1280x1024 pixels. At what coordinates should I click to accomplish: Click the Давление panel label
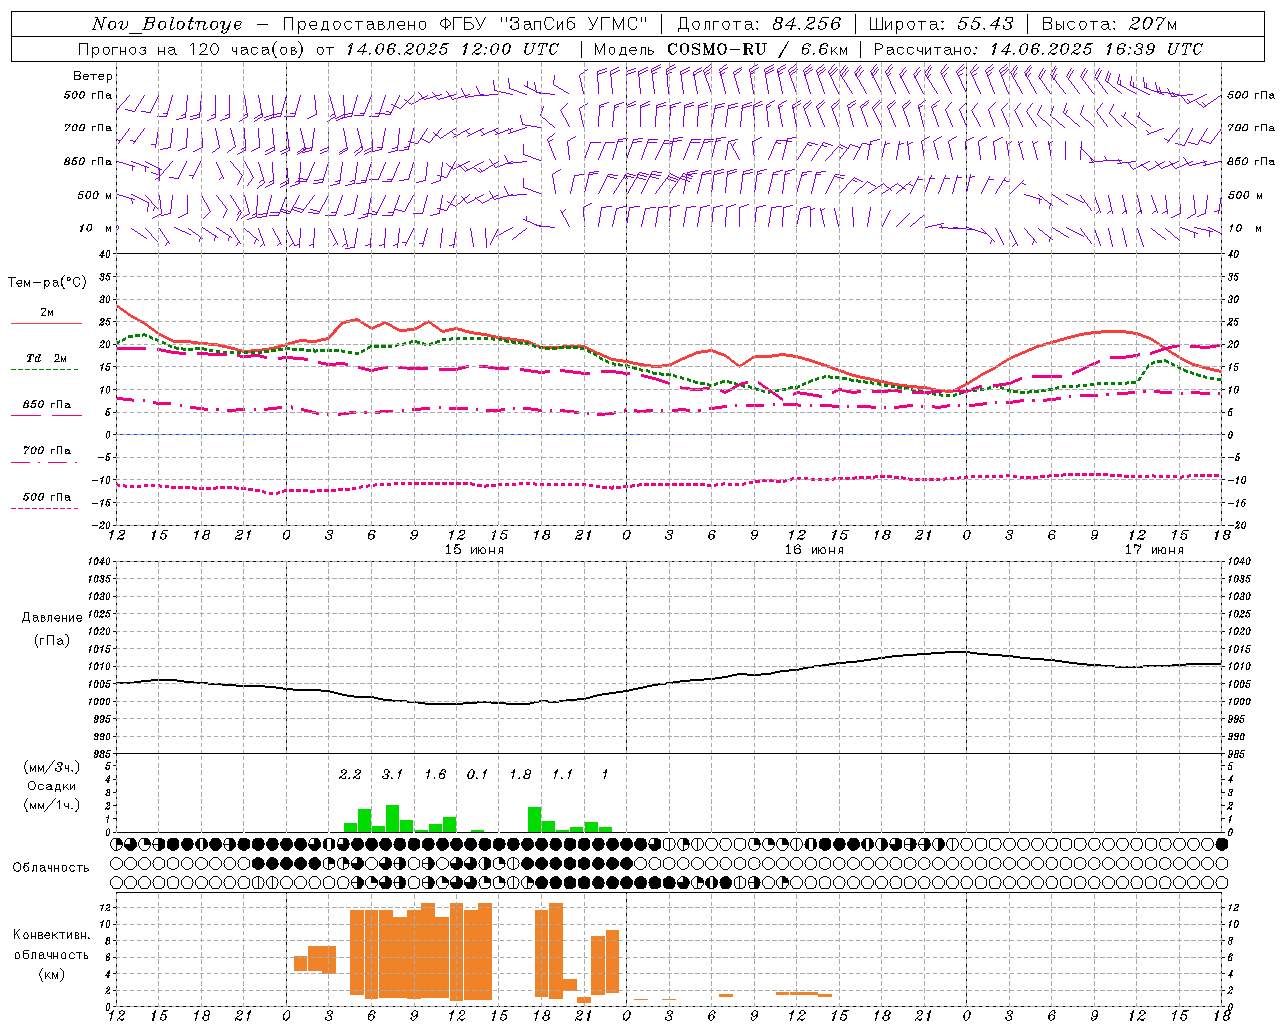pyautogui.click(x=52, y=618)
